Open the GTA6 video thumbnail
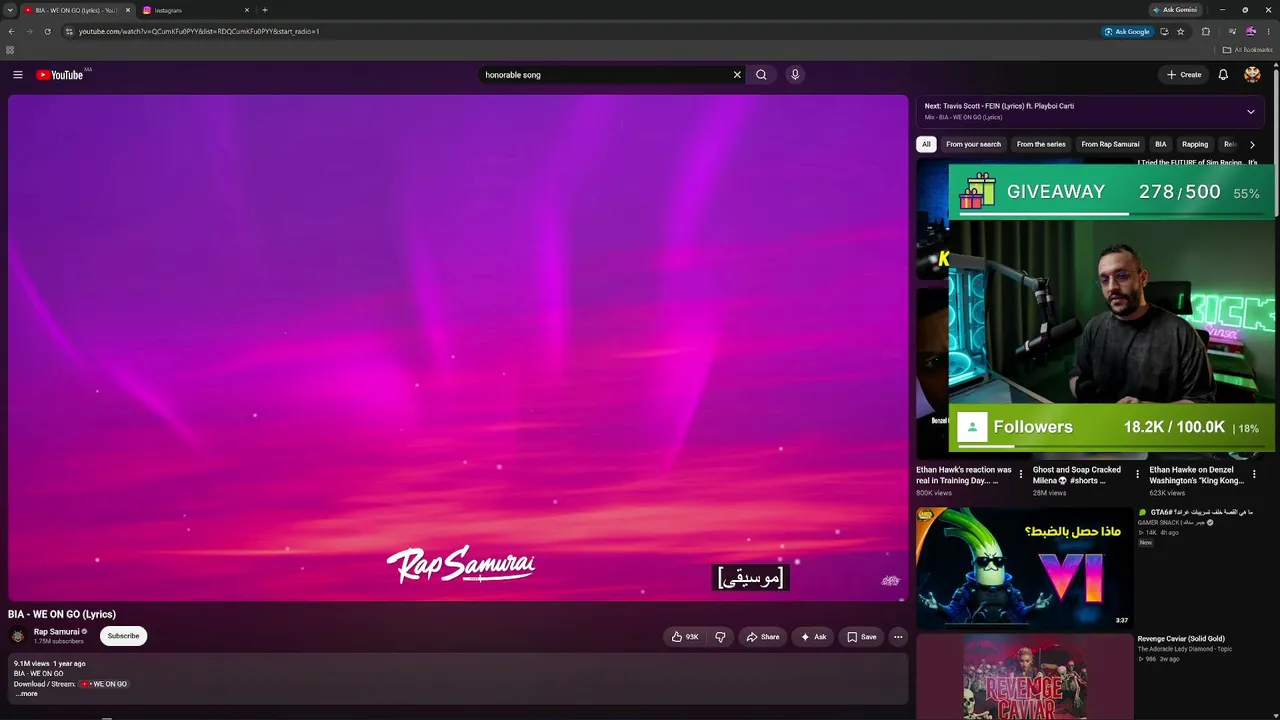Screen dimensions: 1280x720 point(1025,568)
